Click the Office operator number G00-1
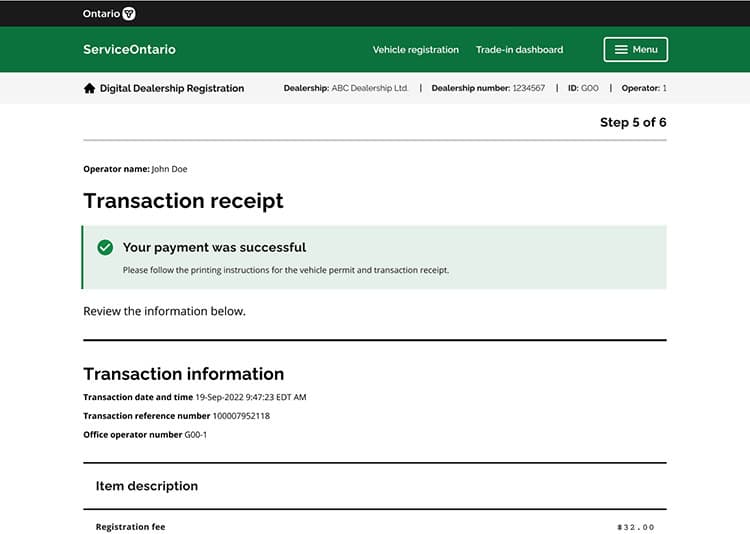Screen dimensions: 750x534 196,435
